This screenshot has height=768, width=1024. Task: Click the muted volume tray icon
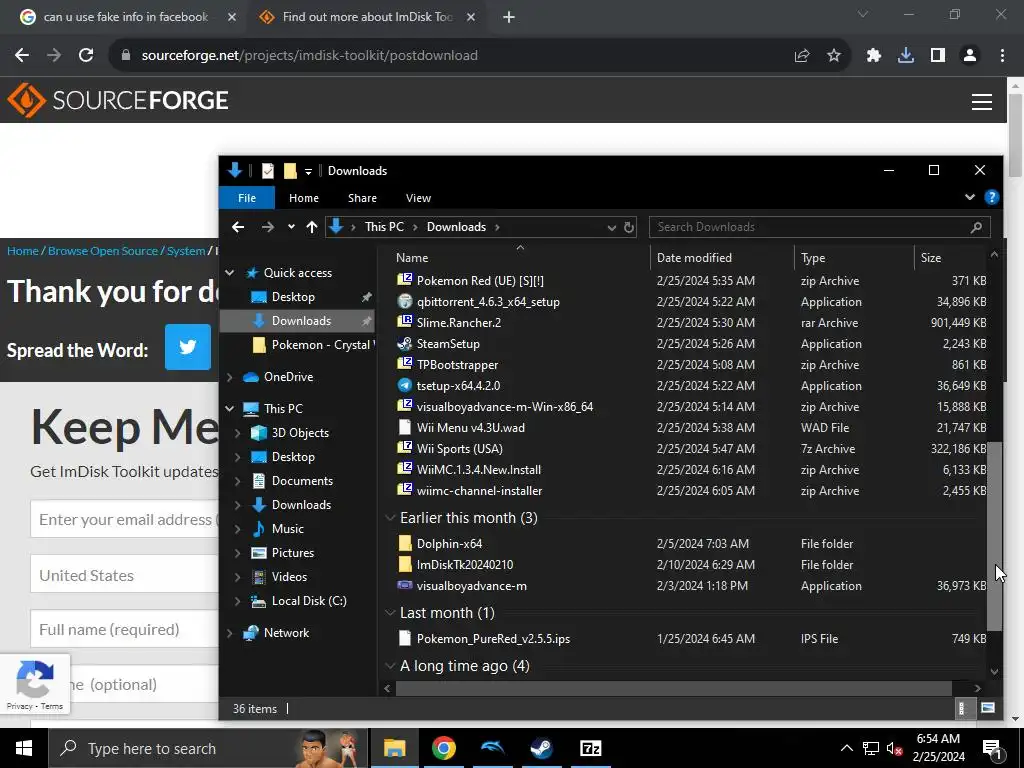pyautogui.click(x=894, y=749)
